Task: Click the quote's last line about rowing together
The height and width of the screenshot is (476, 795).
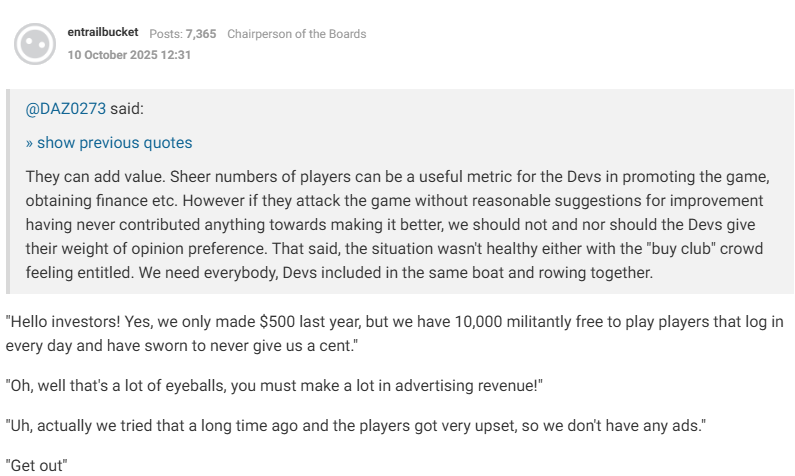Action: [339, 273]
